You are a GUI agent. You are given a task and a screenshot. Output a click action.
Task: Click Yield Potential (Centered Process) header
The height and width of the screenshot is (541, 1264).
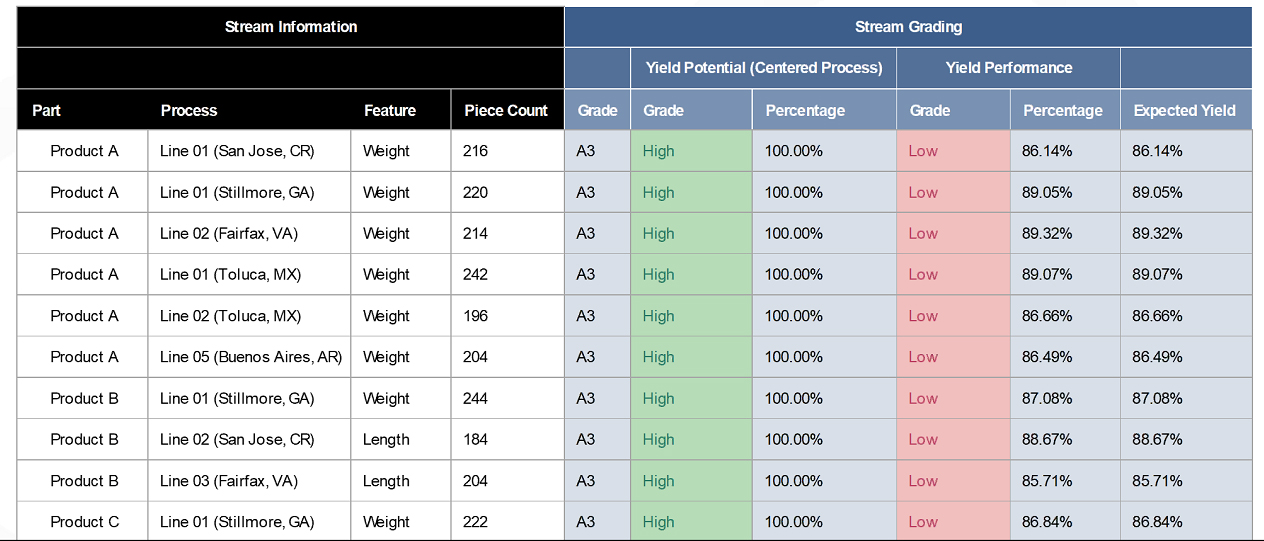click(x=764, y=68)
